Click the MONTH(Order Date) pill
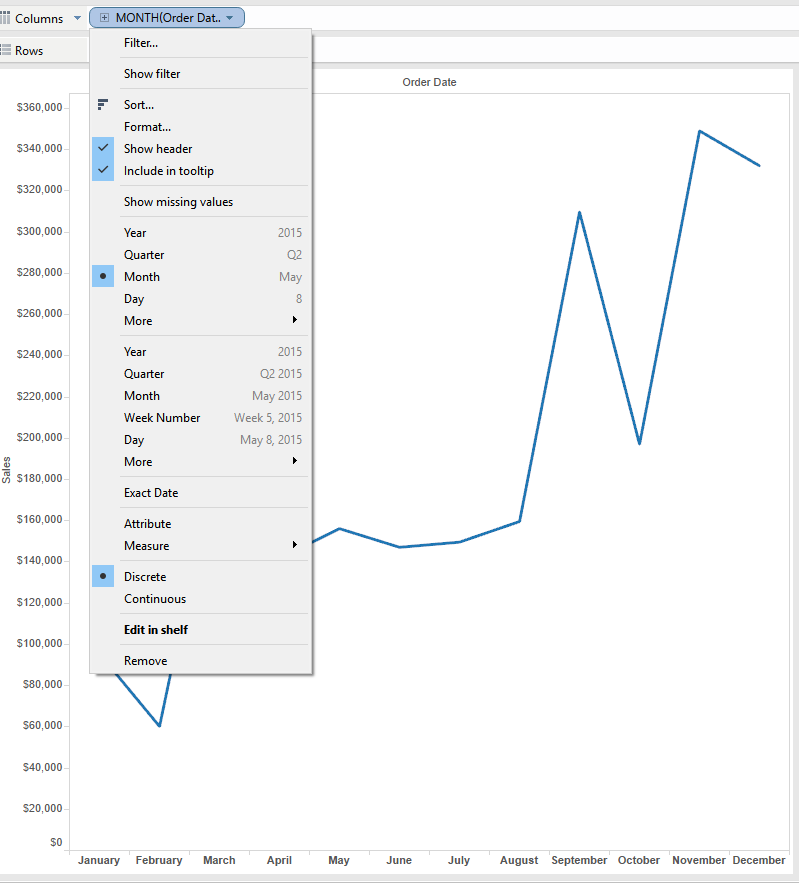This screenshot has height=883, width=799. point(167,18)
